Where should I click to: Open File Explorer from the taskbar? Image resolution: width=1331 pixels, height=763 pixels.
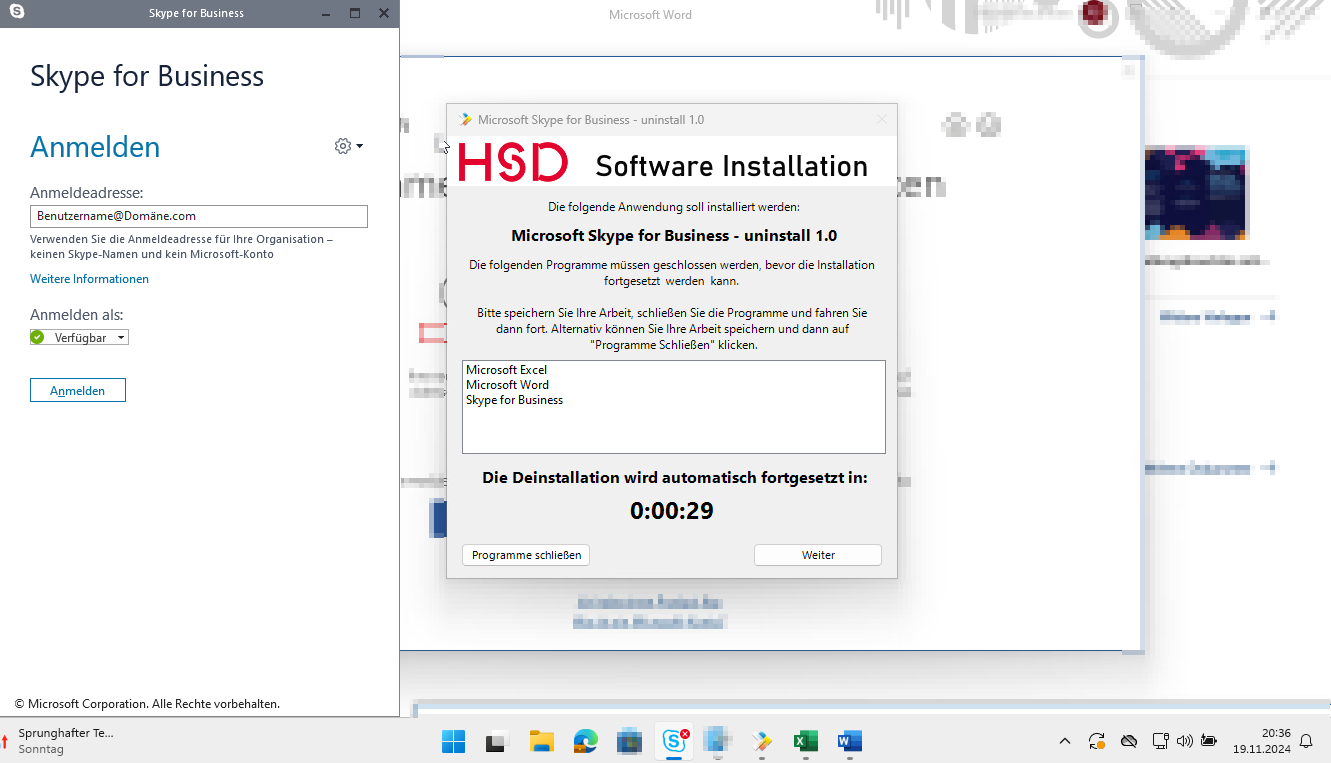click(541, 742)
